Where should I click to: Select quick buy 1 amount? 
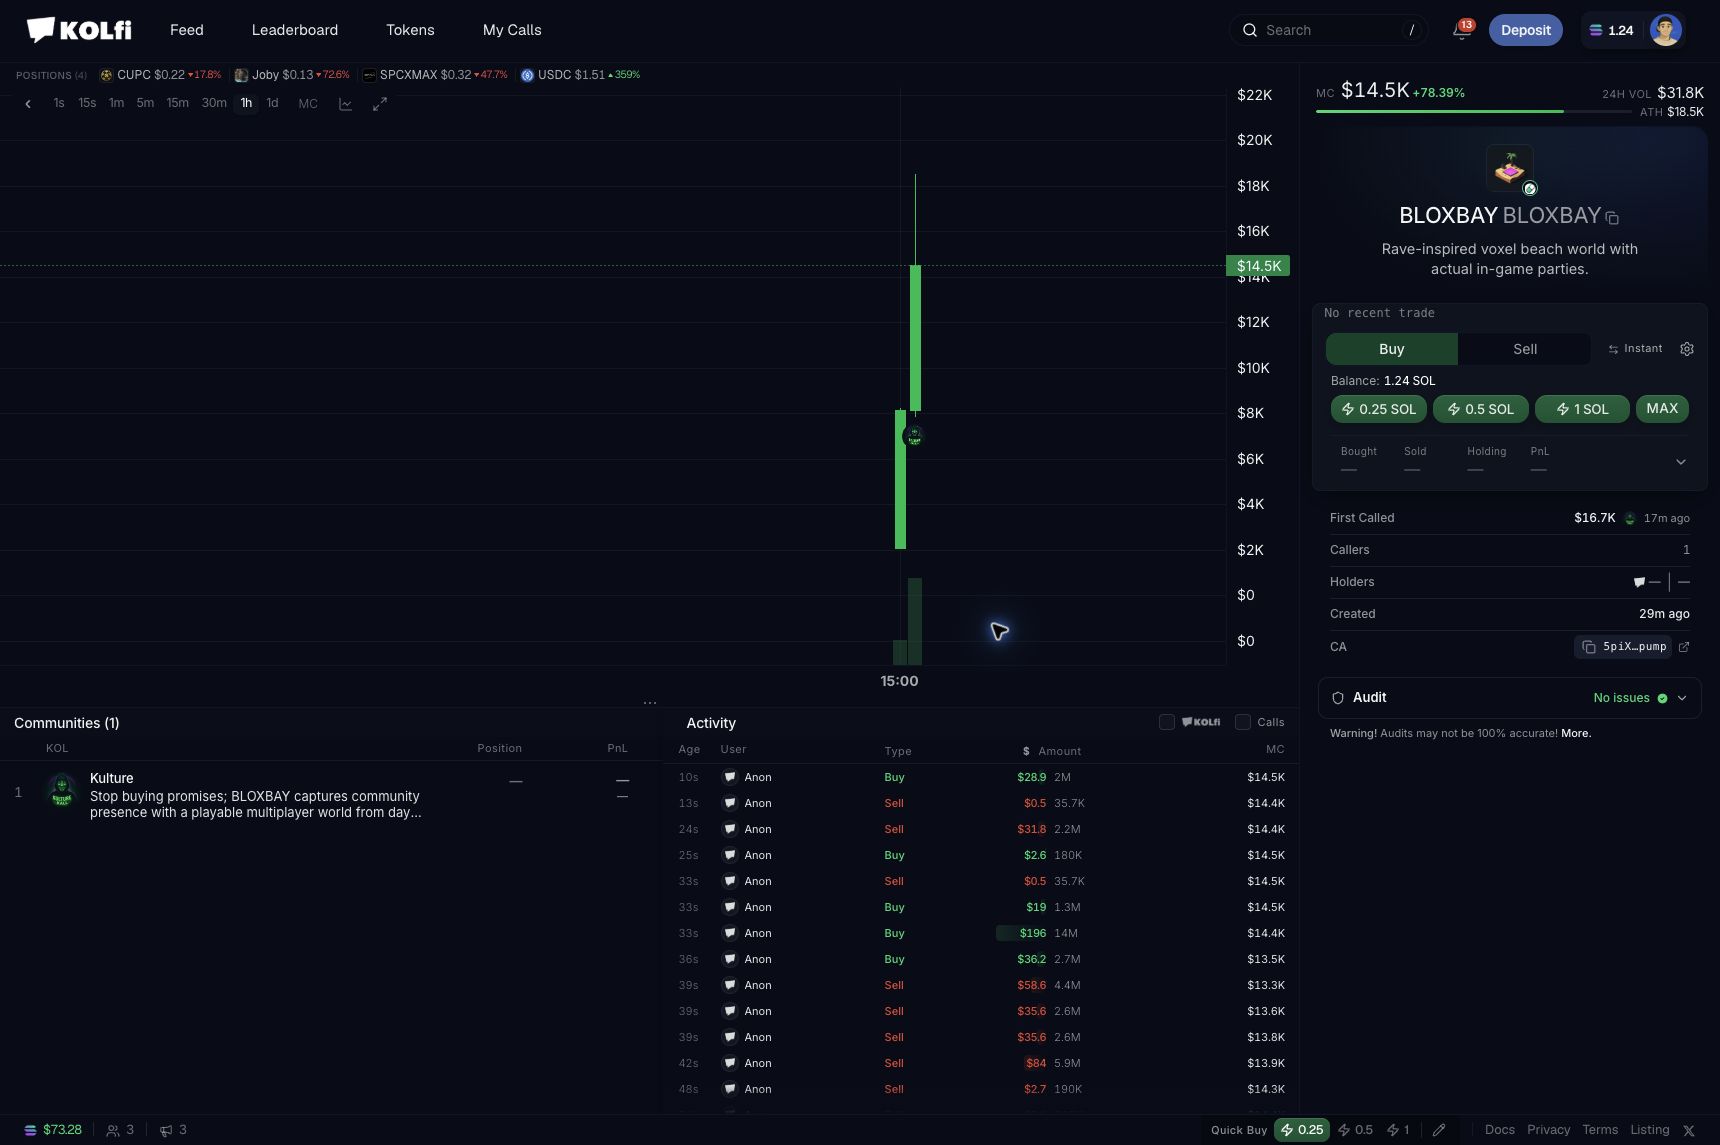coord(1398,1130)
